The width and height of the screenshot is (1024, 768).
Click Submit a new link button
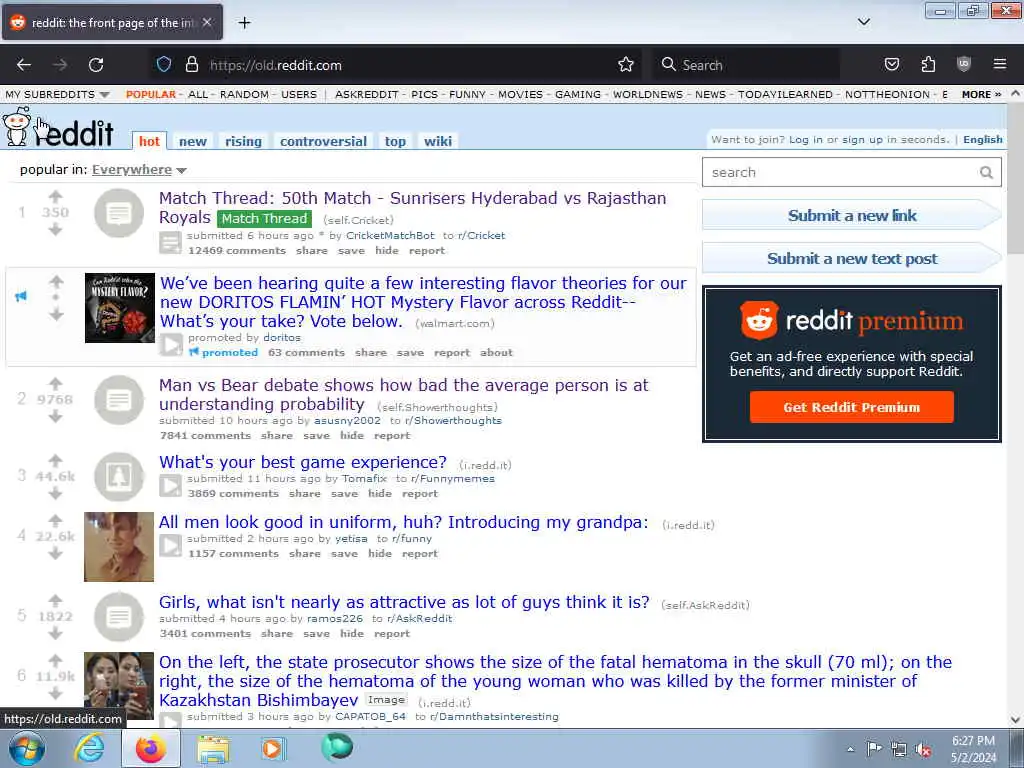point(852,216)
